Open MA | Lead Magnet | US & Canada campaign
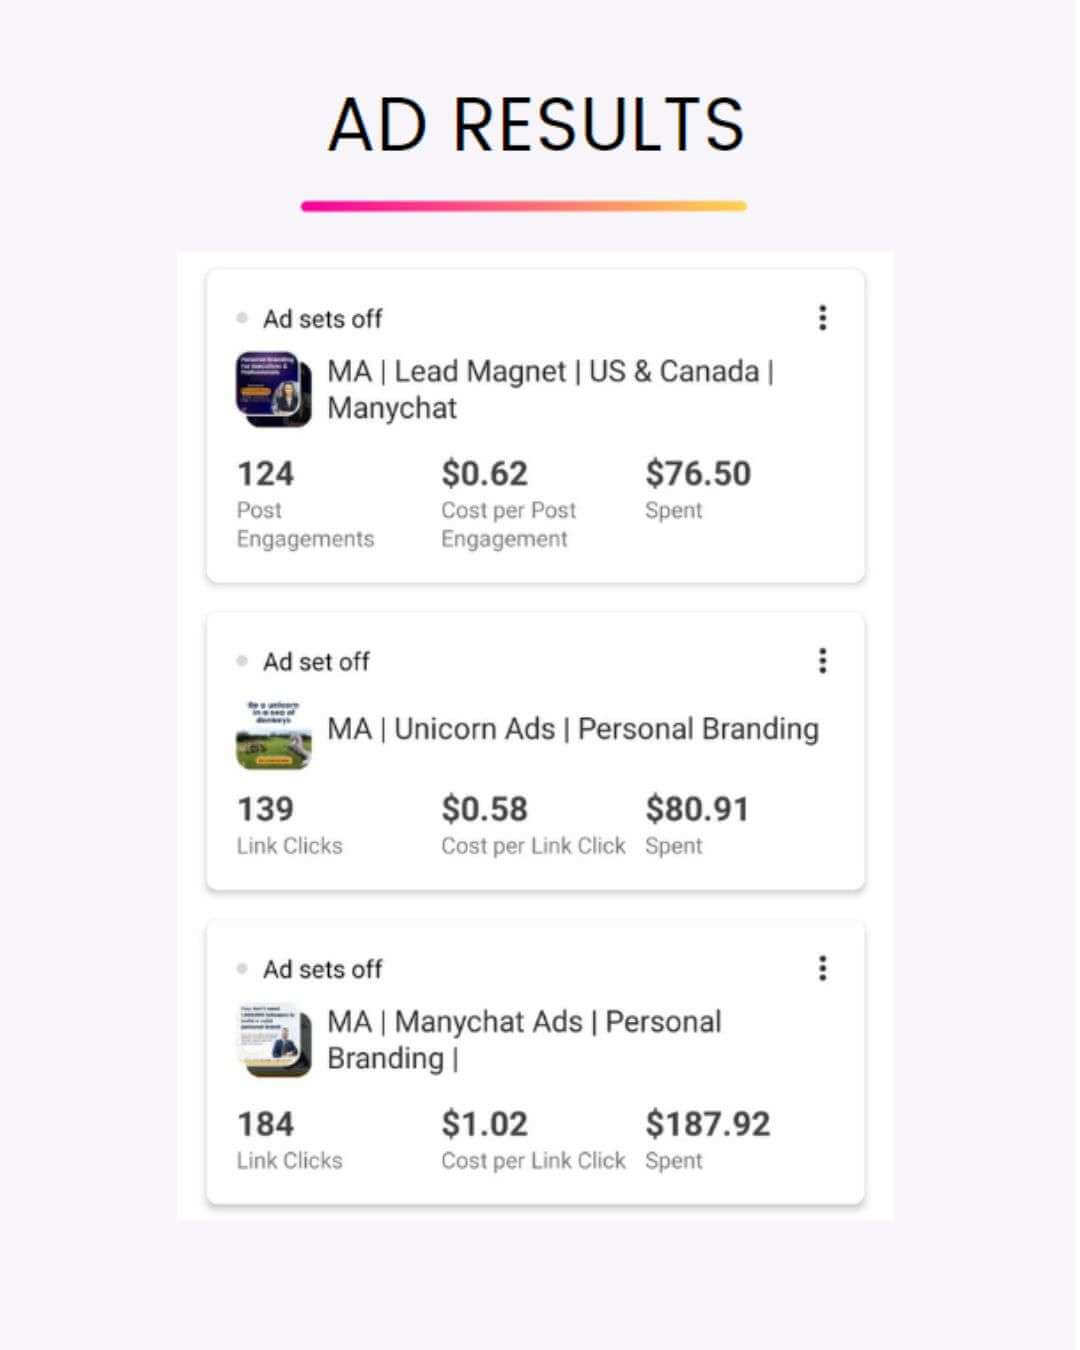The height and width of the screenshot is (1350, 1080). pyautogui.click(x=550, y=389)
